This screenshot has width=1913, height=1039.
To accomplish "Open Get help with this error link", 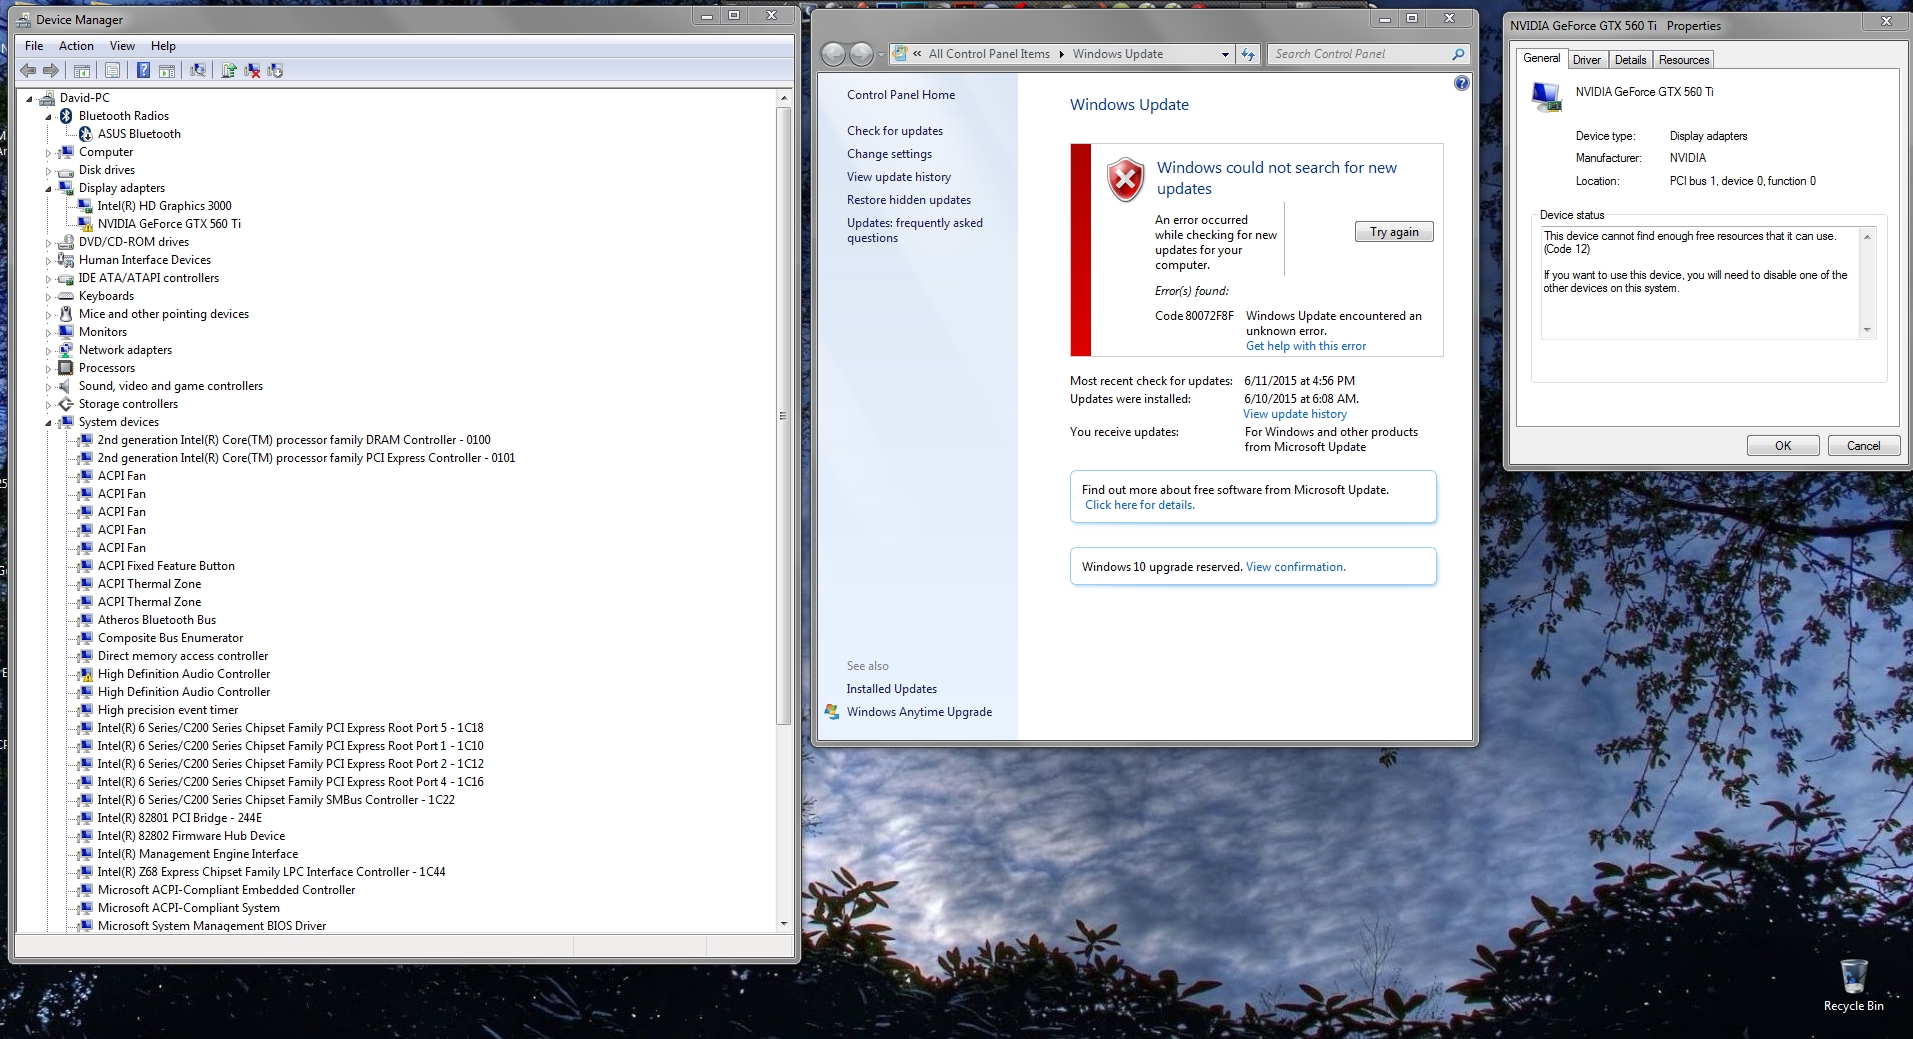I will click(x=1306, y=346).
